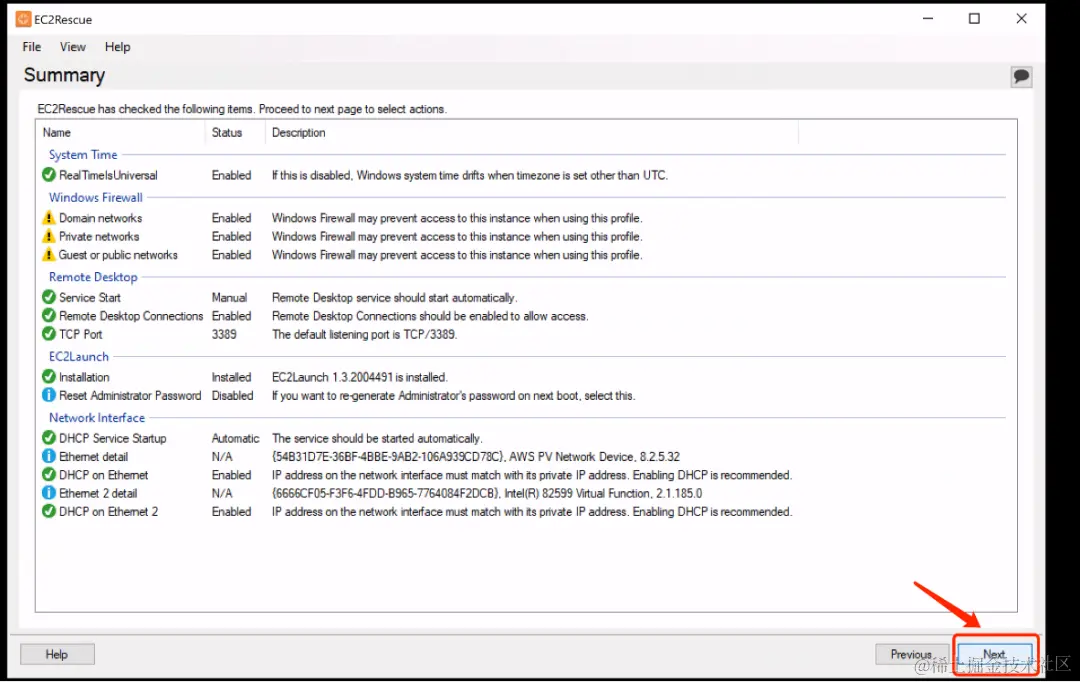Select the Reset Administrator Password row name
1080x682 pixels.
pos(130,396)
